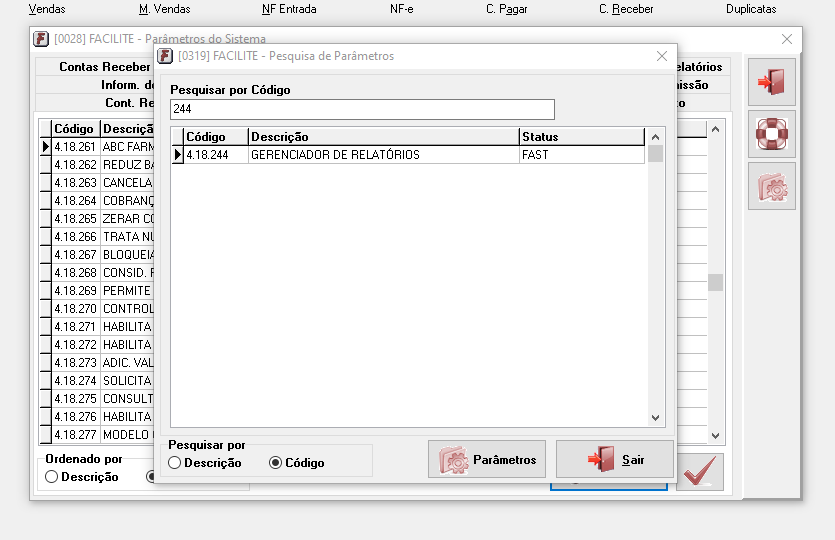Close the Pesquisa de Parâmetros dialog
The height and width of the screenshot is (540, 835).
pyautogui.click(x=661, y=56)
